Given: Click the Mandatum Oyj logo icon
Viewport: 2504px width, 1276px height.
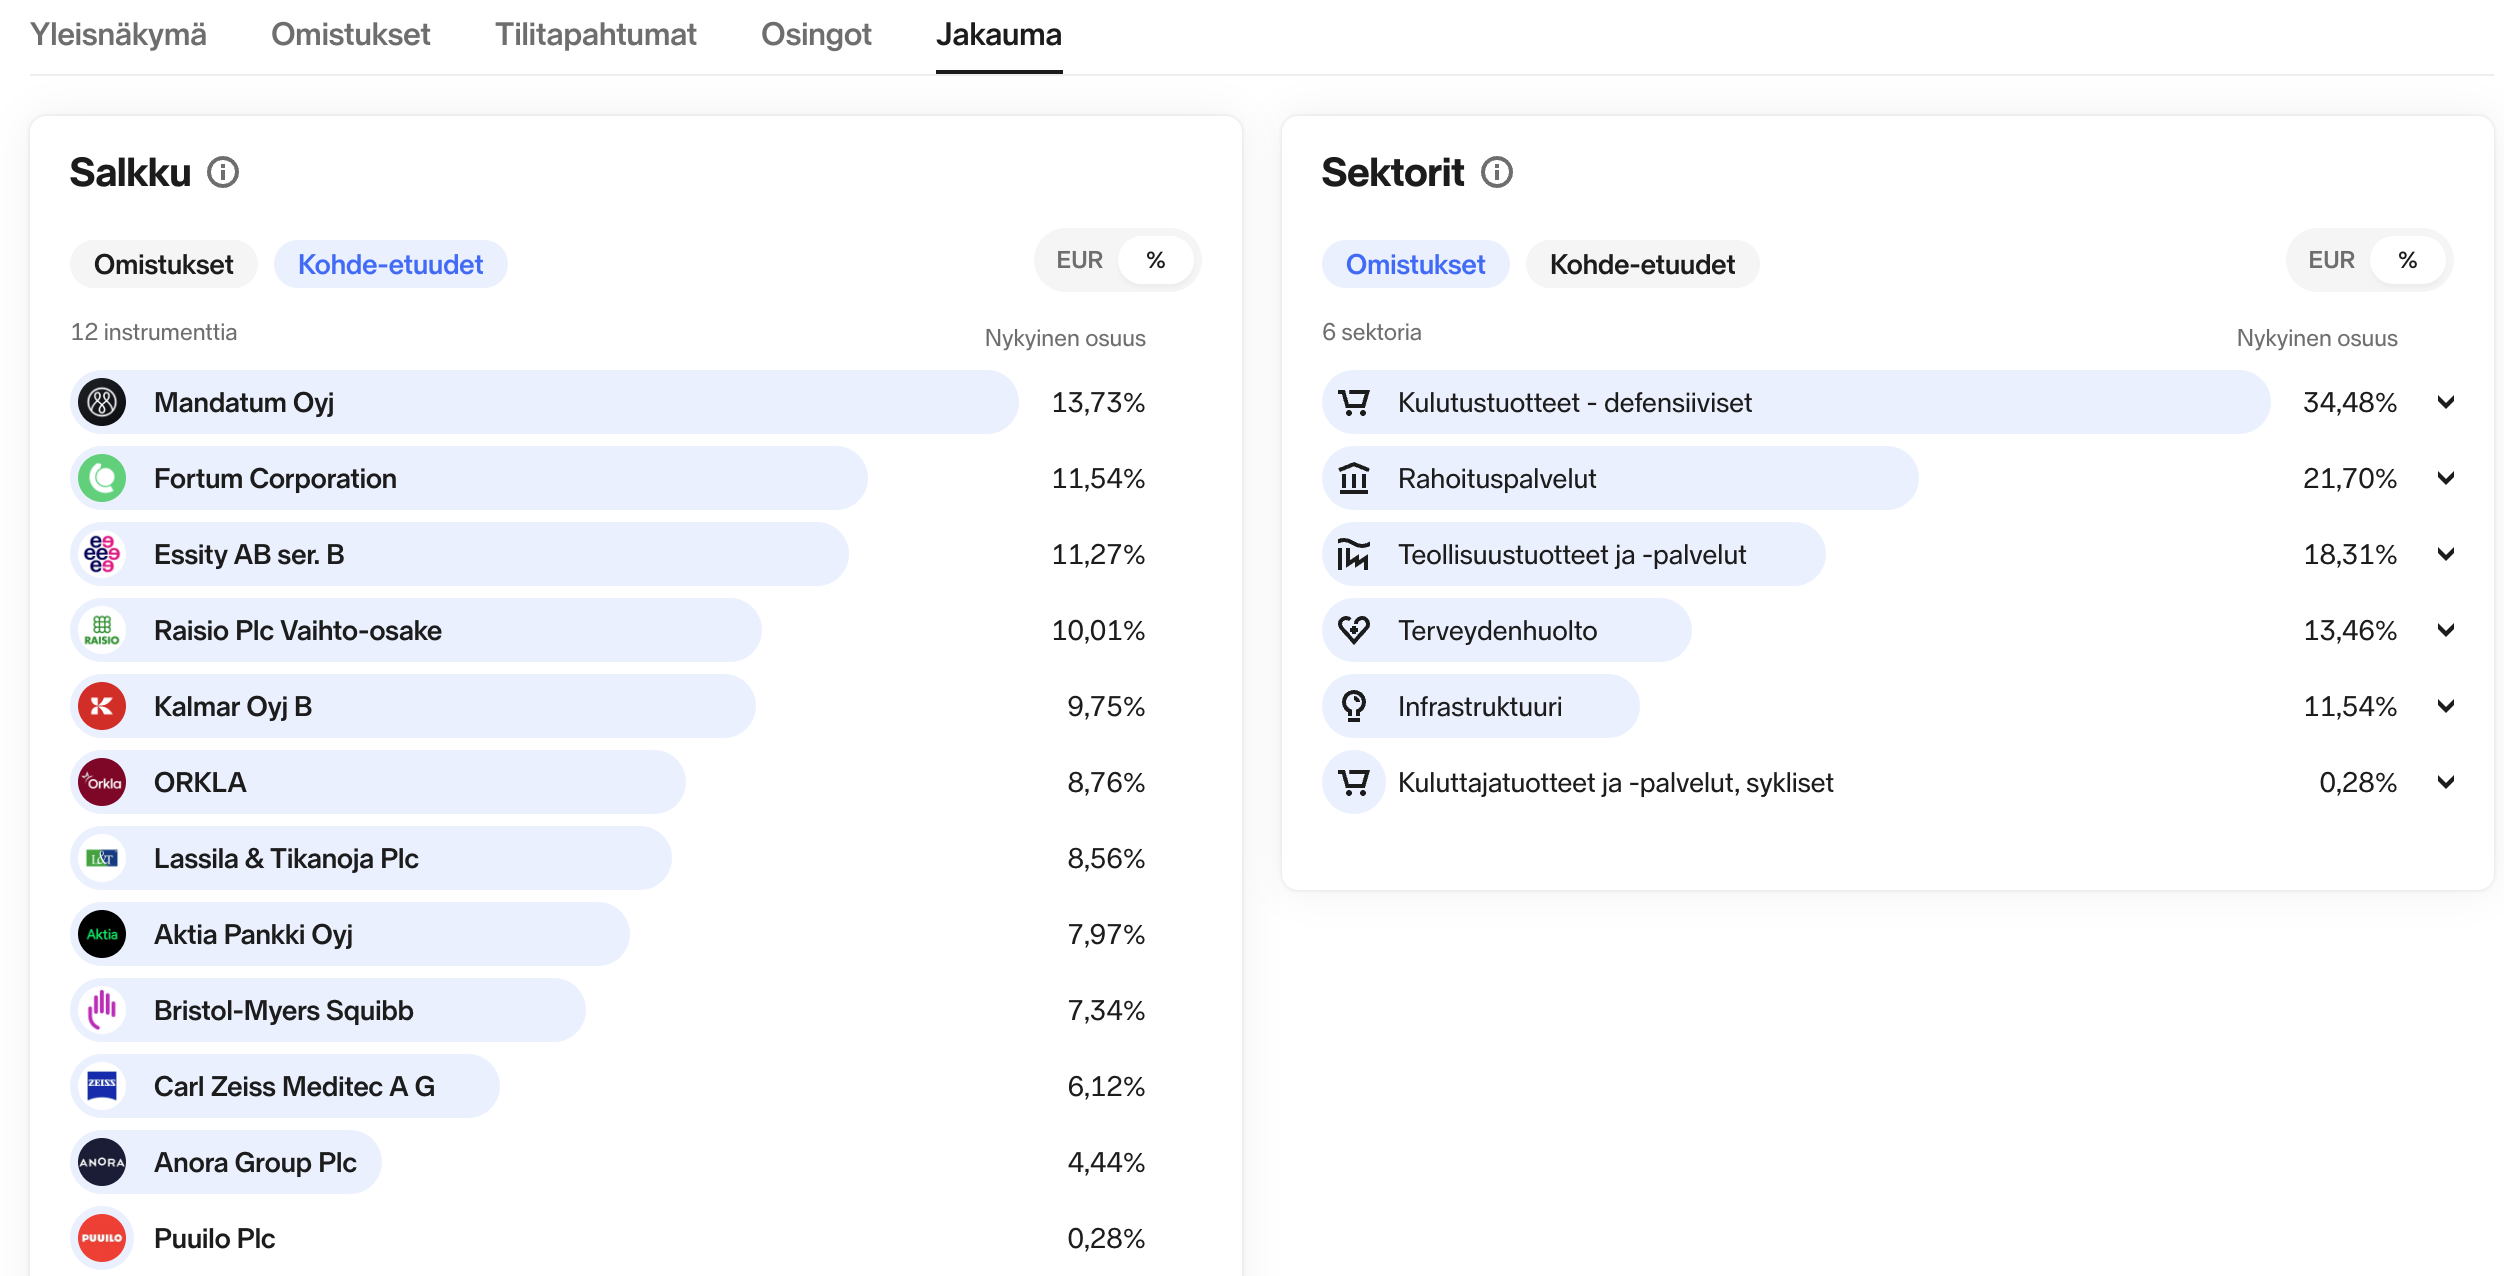Looking at the screenshot, I should (x=102, y=402).
